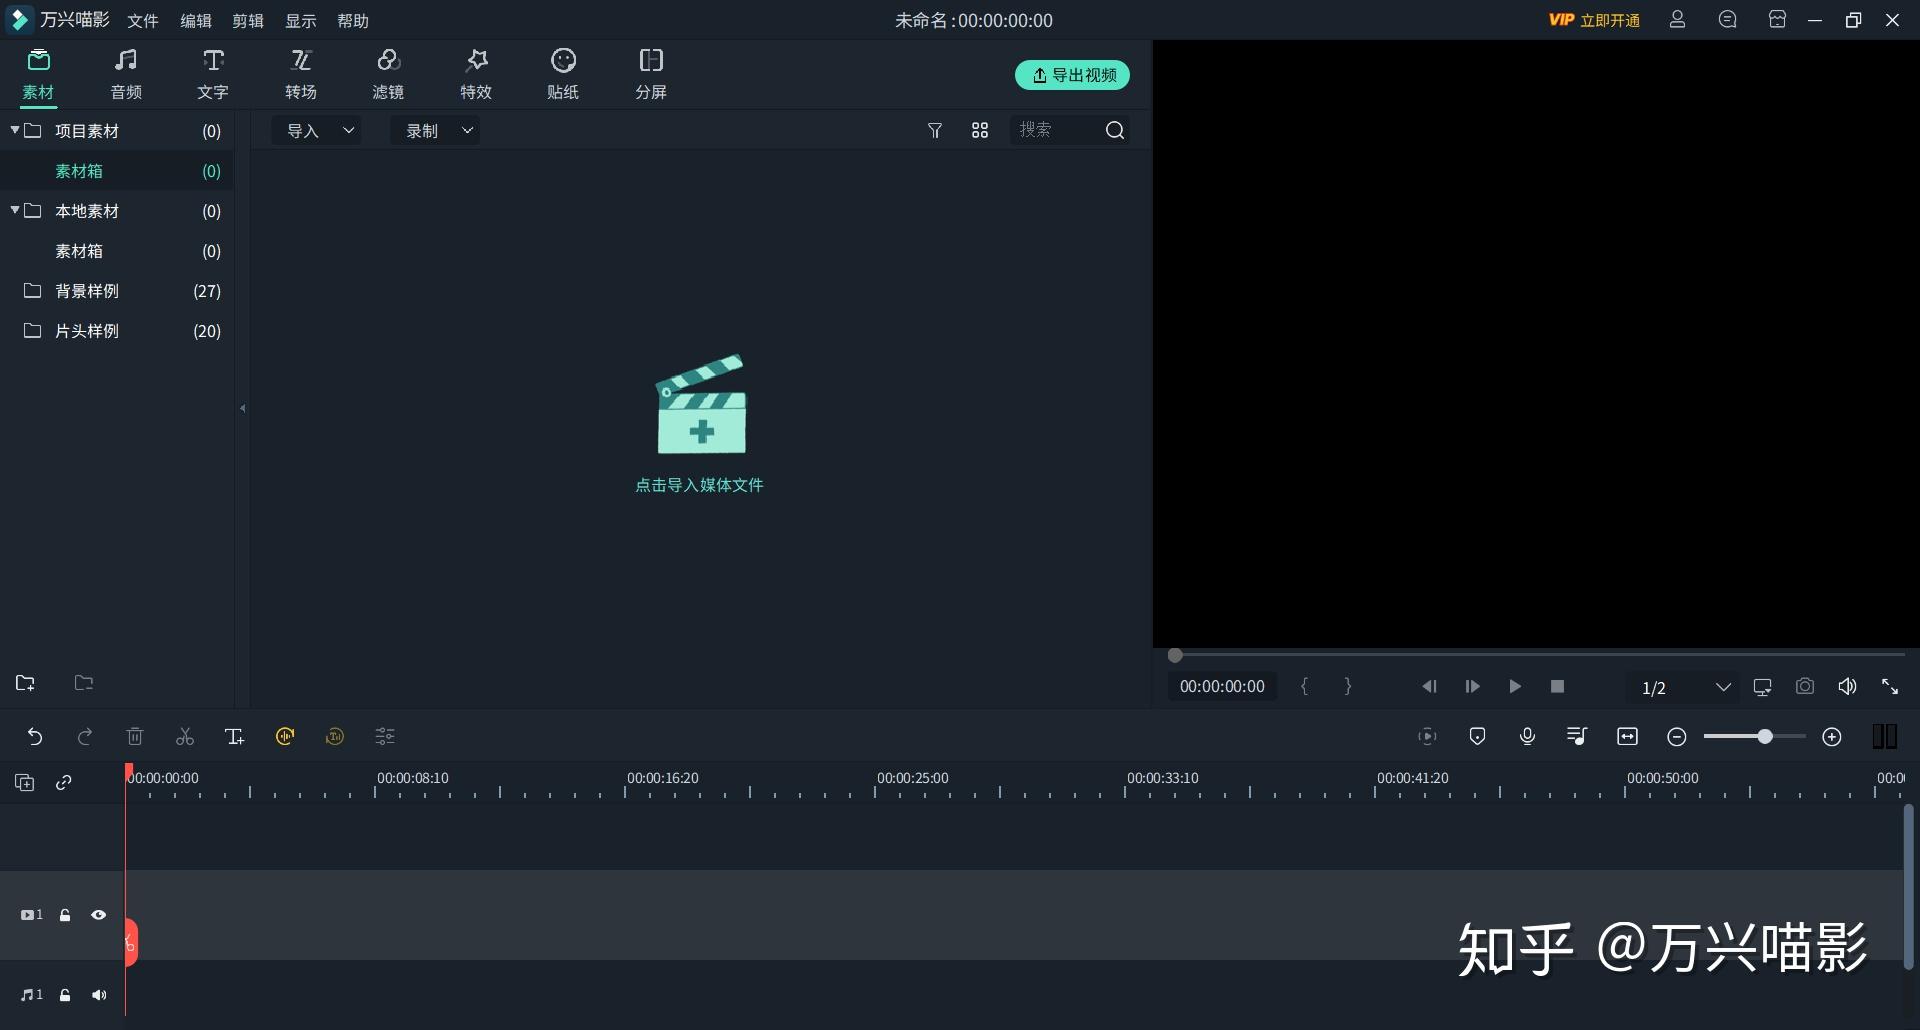Add a marker with shield icon
This screenshot has width=1920, height=1030.
[1478, 737]
